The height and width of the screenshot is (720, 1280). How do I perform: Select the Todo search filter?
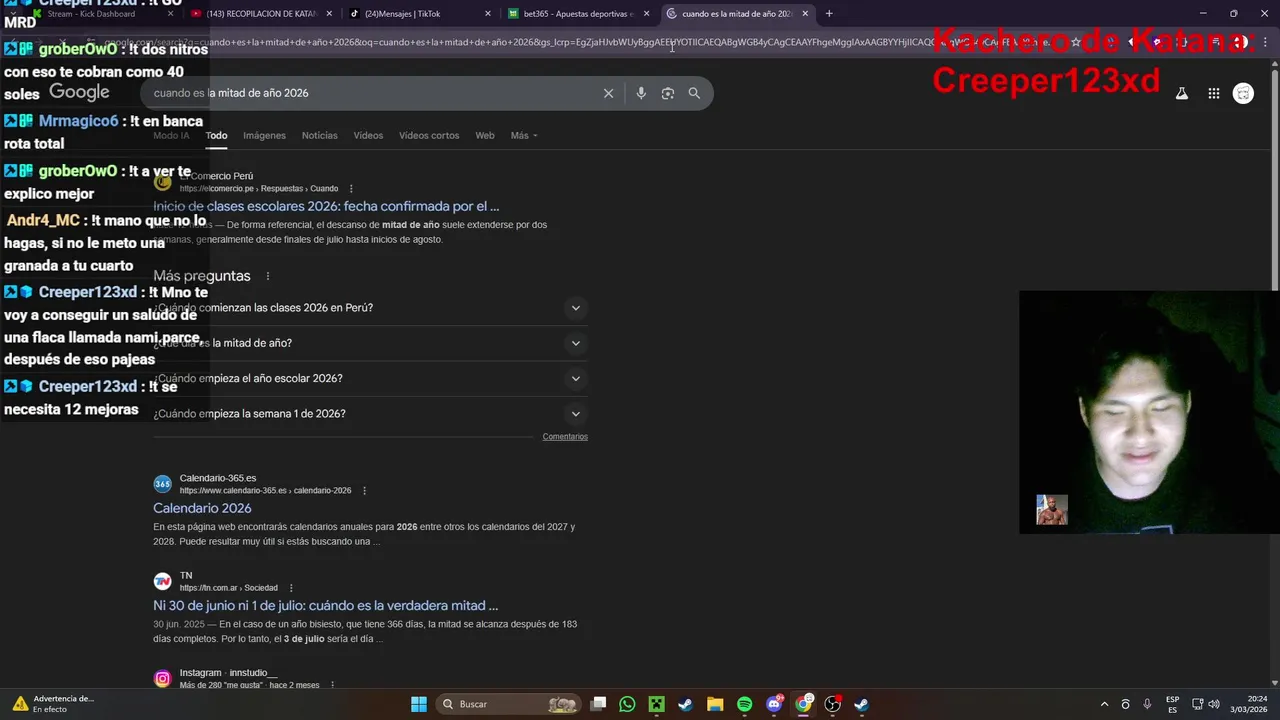[217, 135]
